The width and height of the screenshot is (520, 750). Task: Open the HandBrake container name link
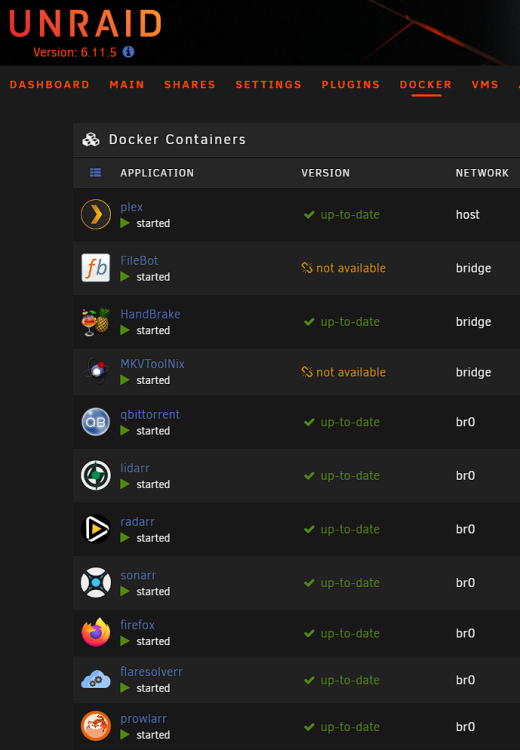point(150,314)
